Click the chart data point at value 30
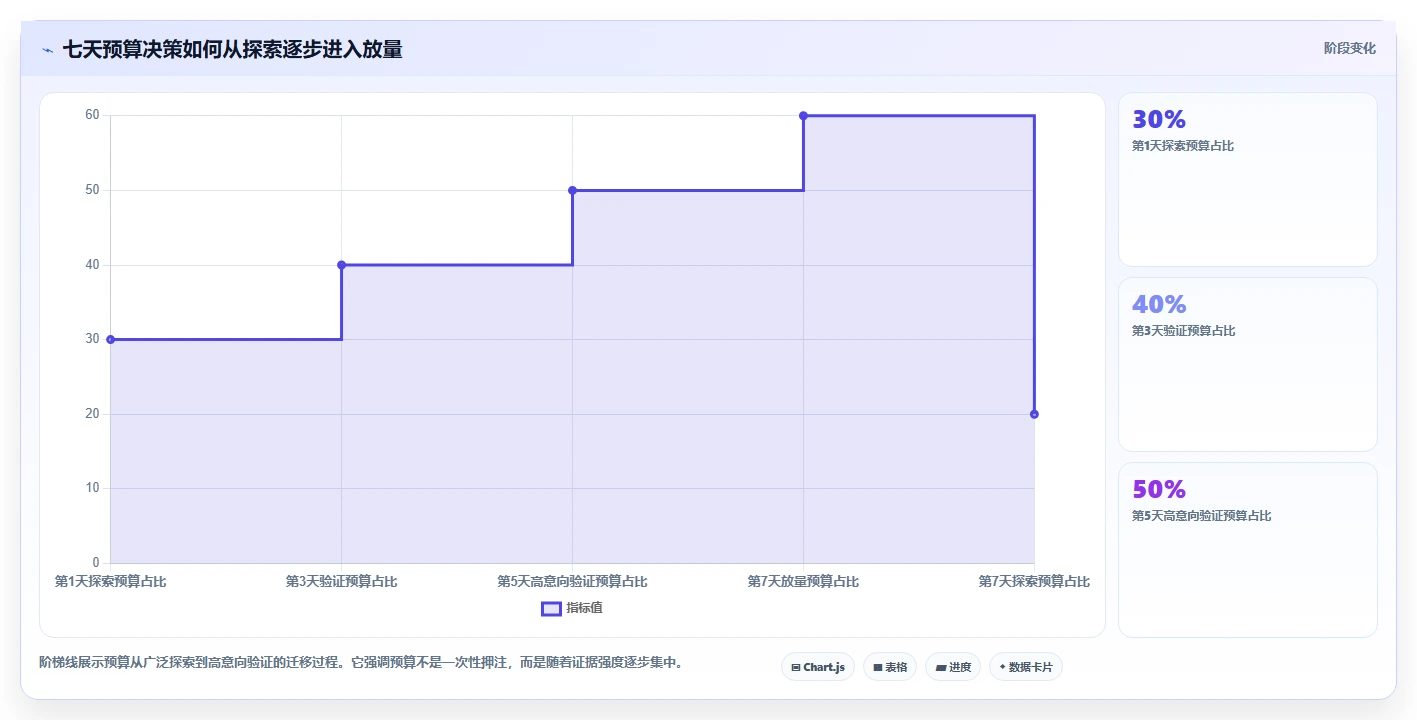 click(110, 339)
